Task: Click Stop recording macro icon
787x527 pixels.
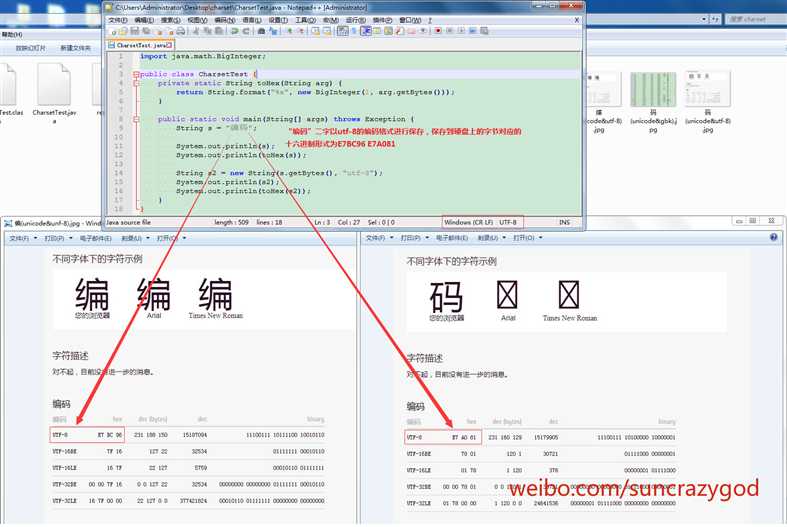Action: click(450, 31)
